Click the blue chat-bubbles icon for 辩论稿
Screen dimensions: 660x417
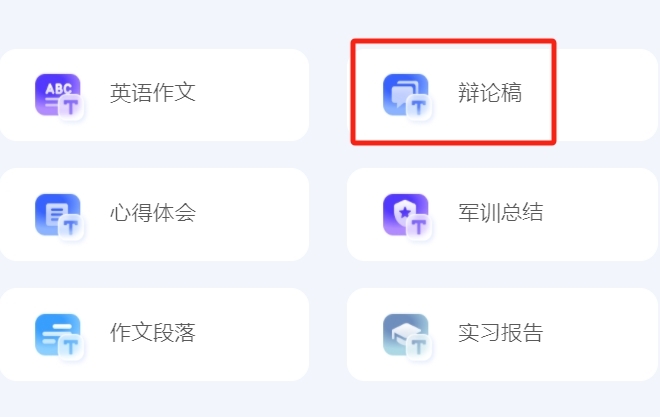[x=406, y=95]
